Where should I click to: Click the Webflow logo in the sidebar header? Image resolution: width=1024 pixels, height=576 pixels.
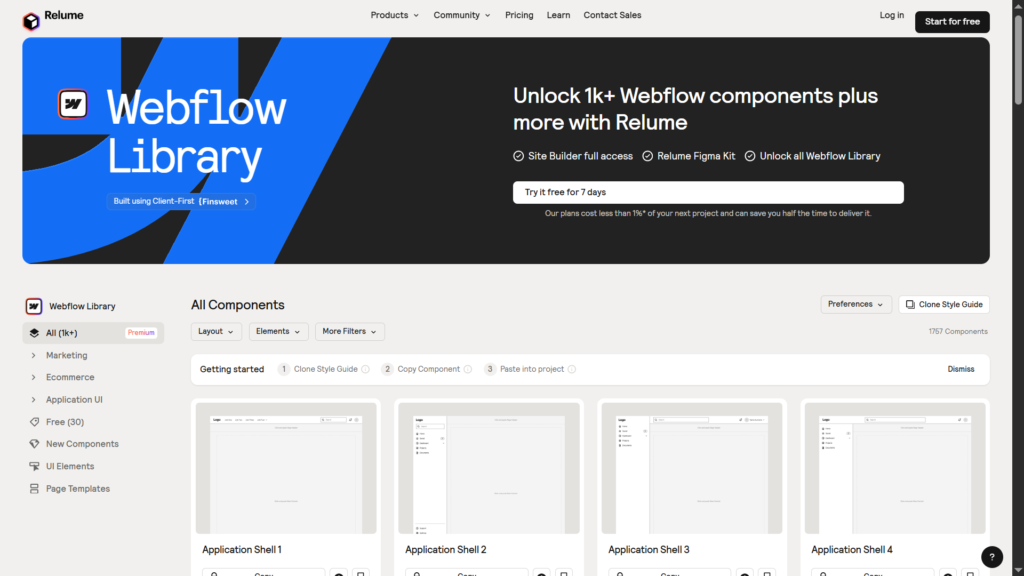tap(34, 306)
